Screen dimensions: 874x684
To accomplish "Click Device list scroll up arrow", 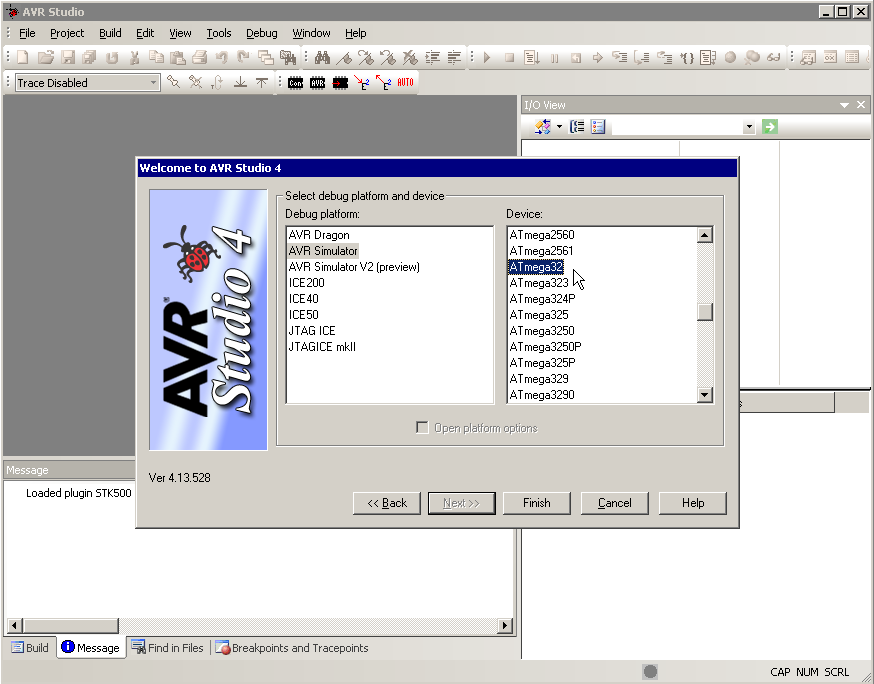I will [705, 235].
